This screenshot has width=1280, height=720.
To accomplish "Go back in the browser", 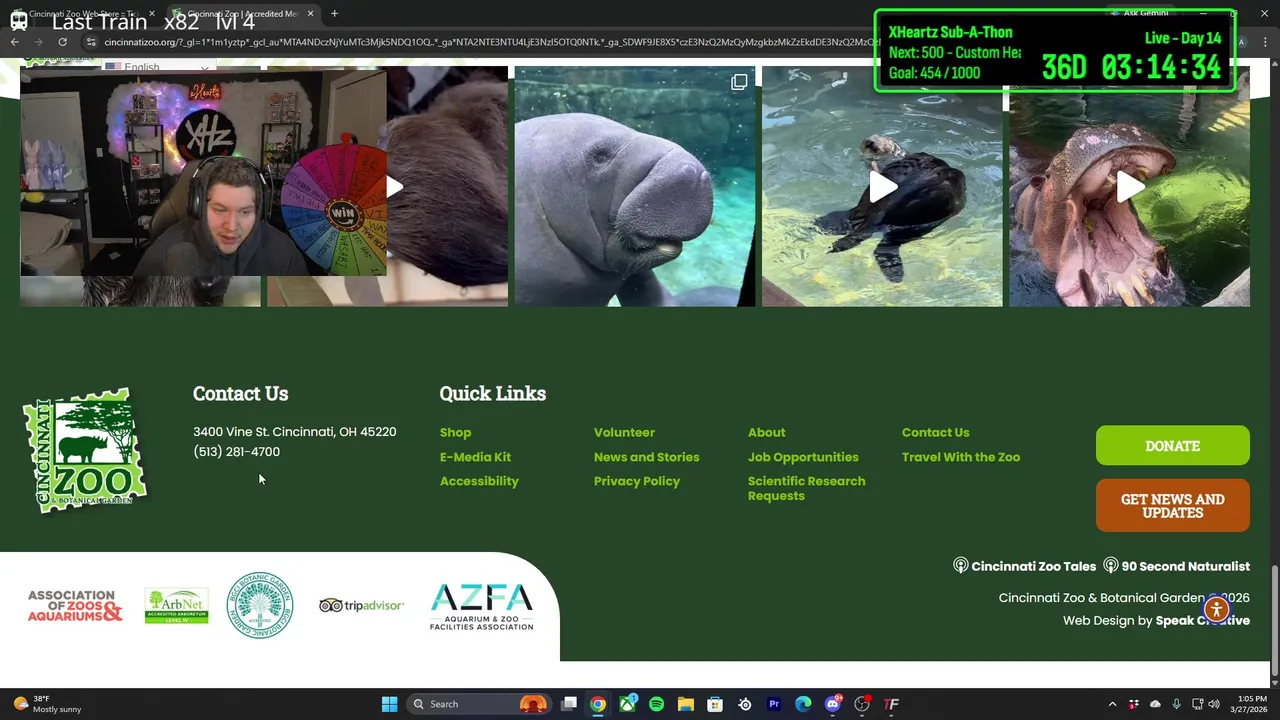I will pyautogui.click(x=14, y=42).
